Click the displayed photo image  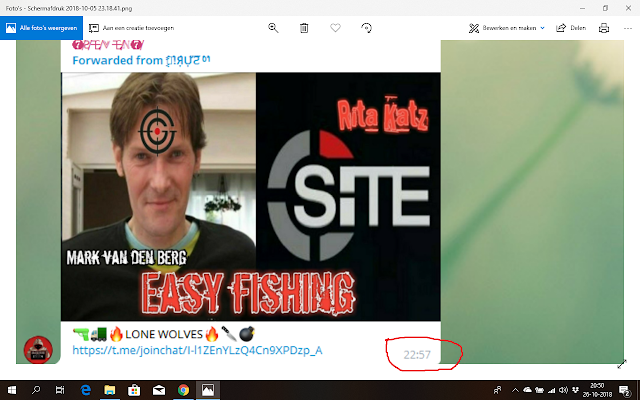point(320,202)
